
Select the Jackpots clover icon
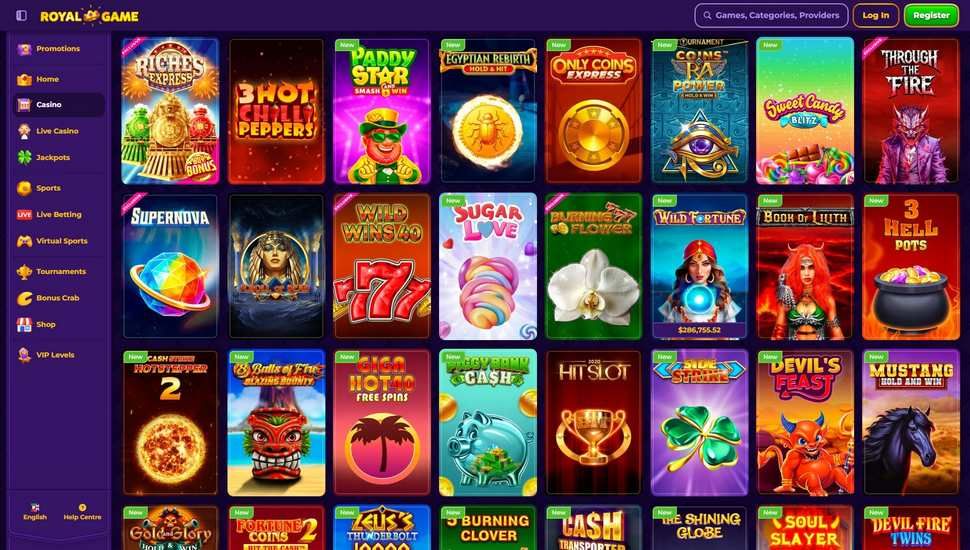tap(24, 157)
